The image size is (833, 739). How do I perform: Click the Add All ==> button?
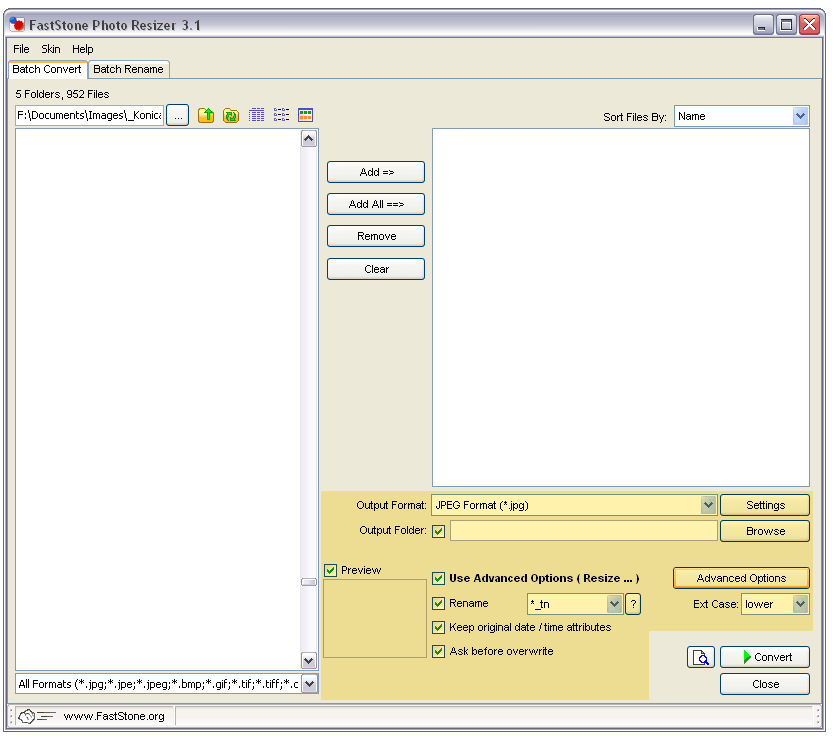376,204
